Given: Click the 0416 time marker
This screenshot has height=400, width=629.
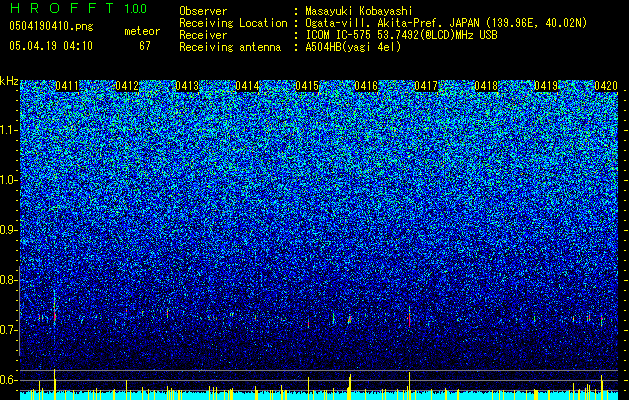Looking at the screenshot, I should (x=366, y=86).
